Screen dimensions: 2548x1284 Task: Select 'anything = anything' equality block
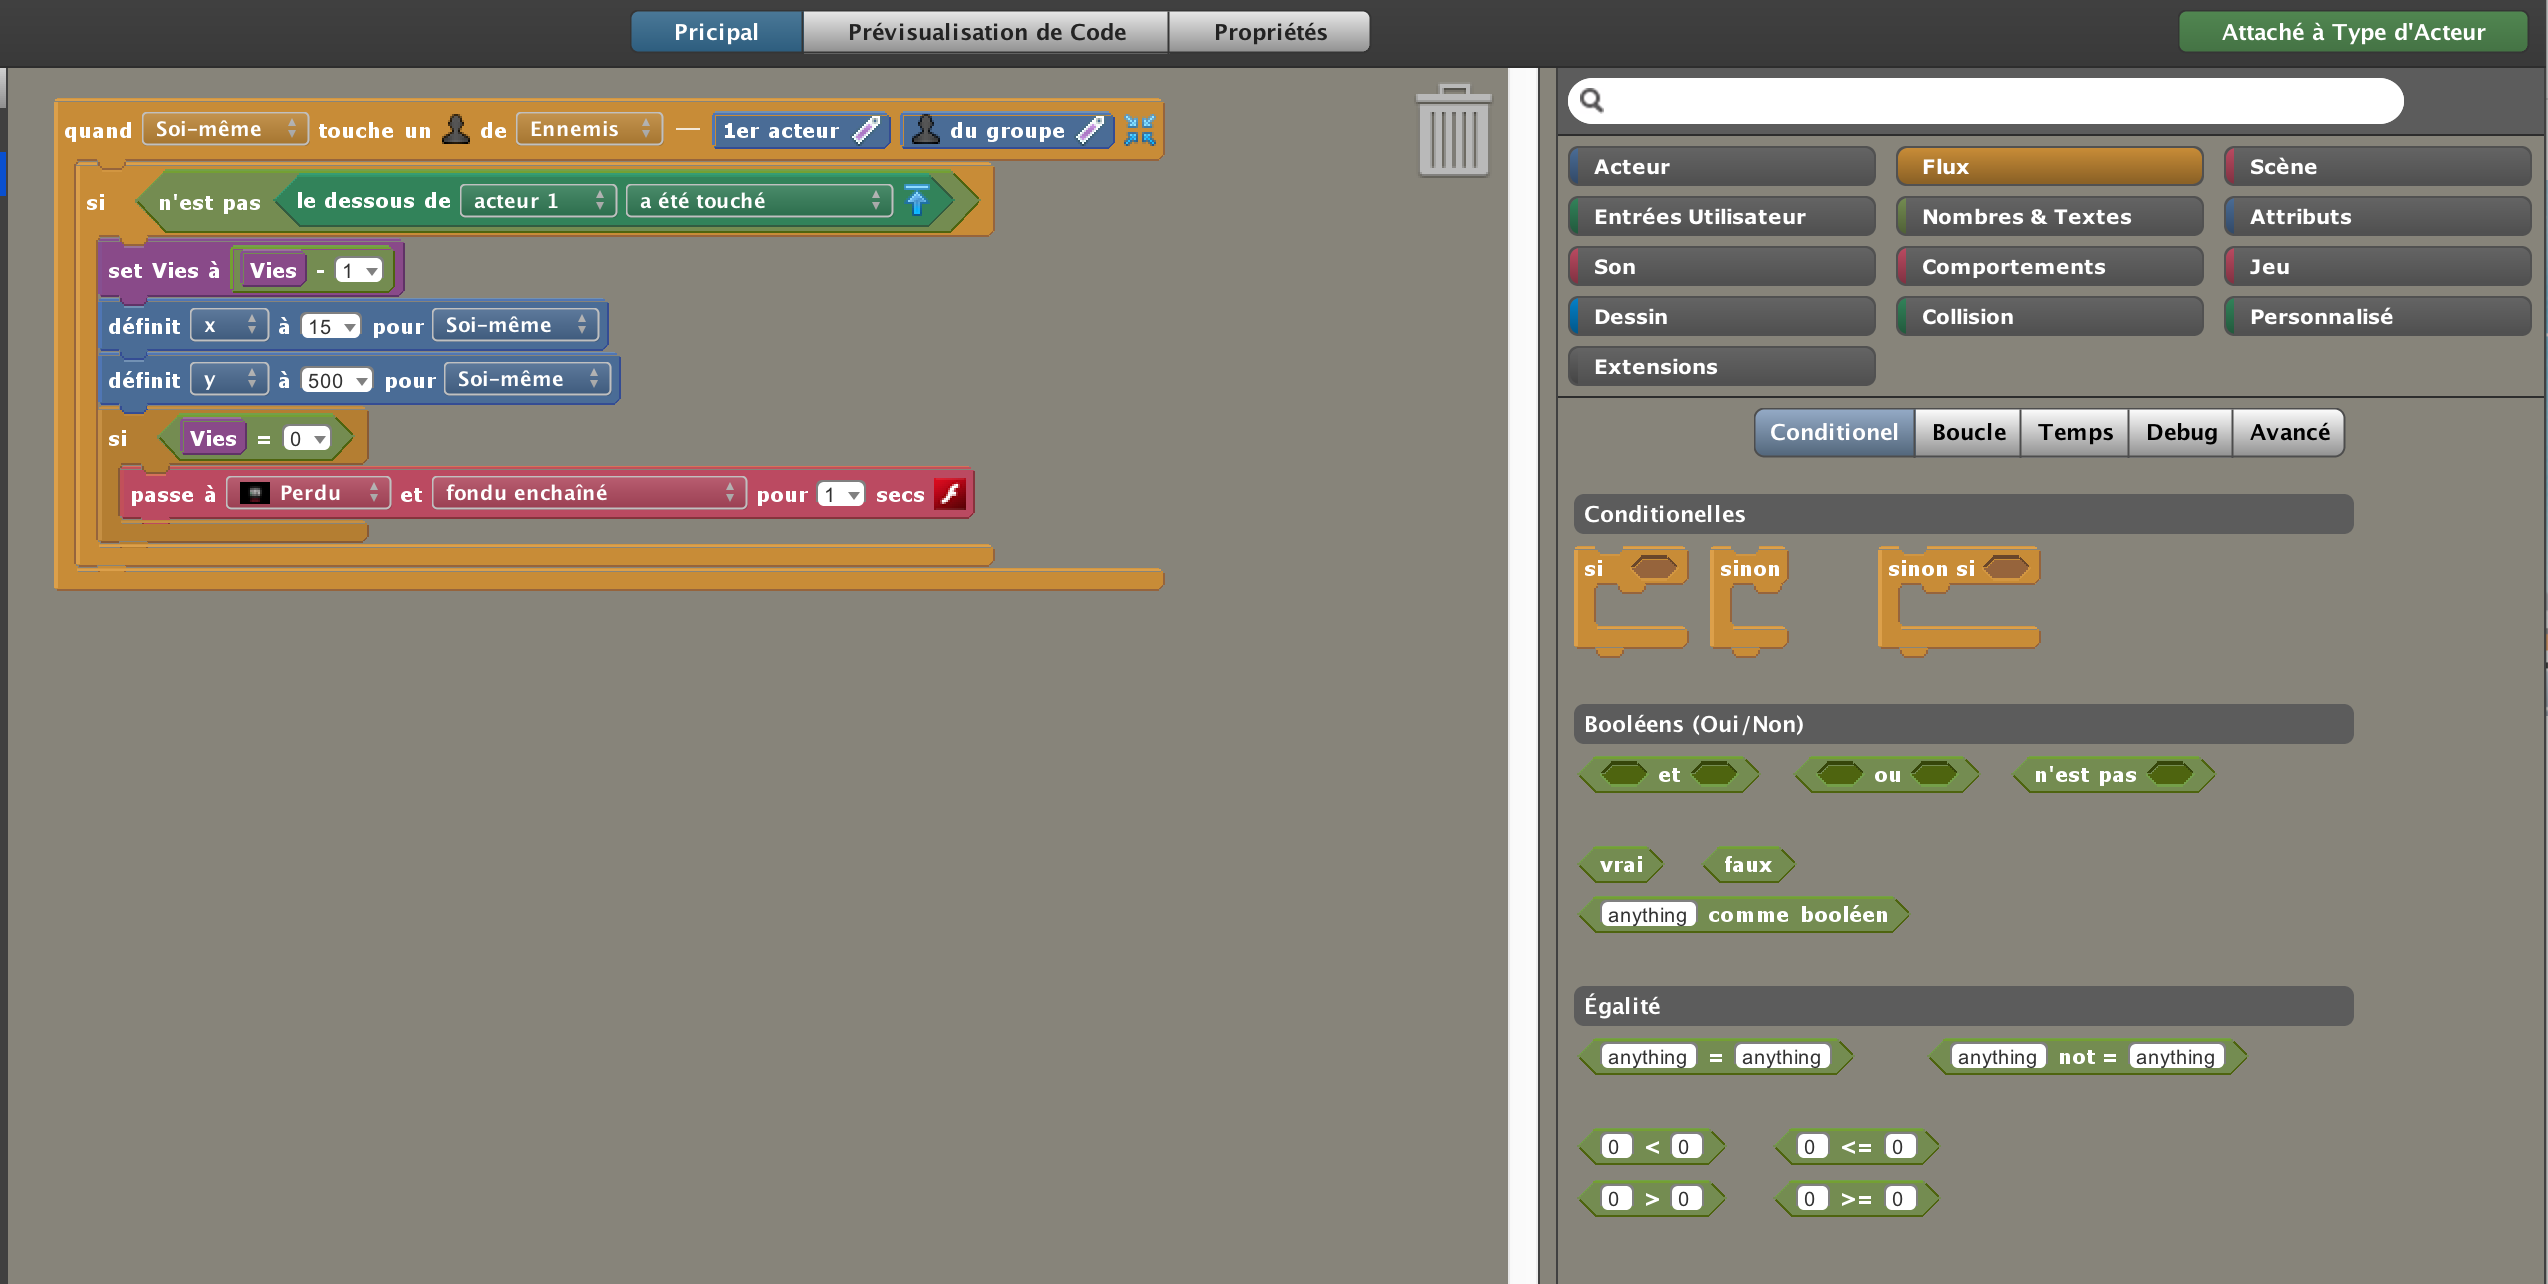1716,1056
